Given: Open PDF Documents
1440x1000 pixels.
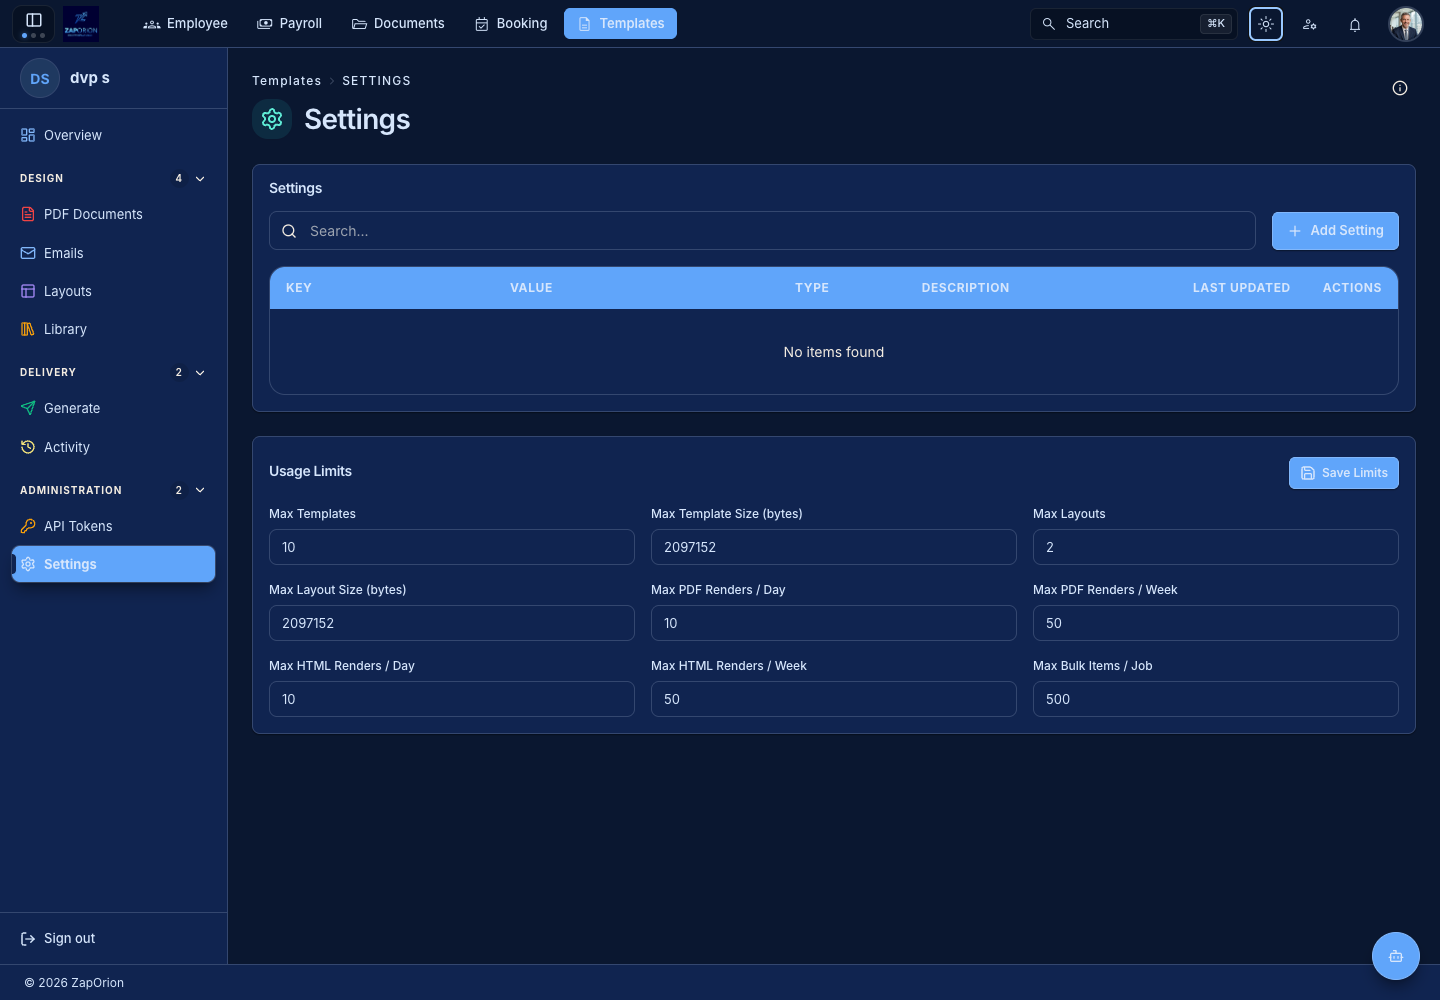Looking at the screenshot, I should pyautogui.click(x=113, y=214).
